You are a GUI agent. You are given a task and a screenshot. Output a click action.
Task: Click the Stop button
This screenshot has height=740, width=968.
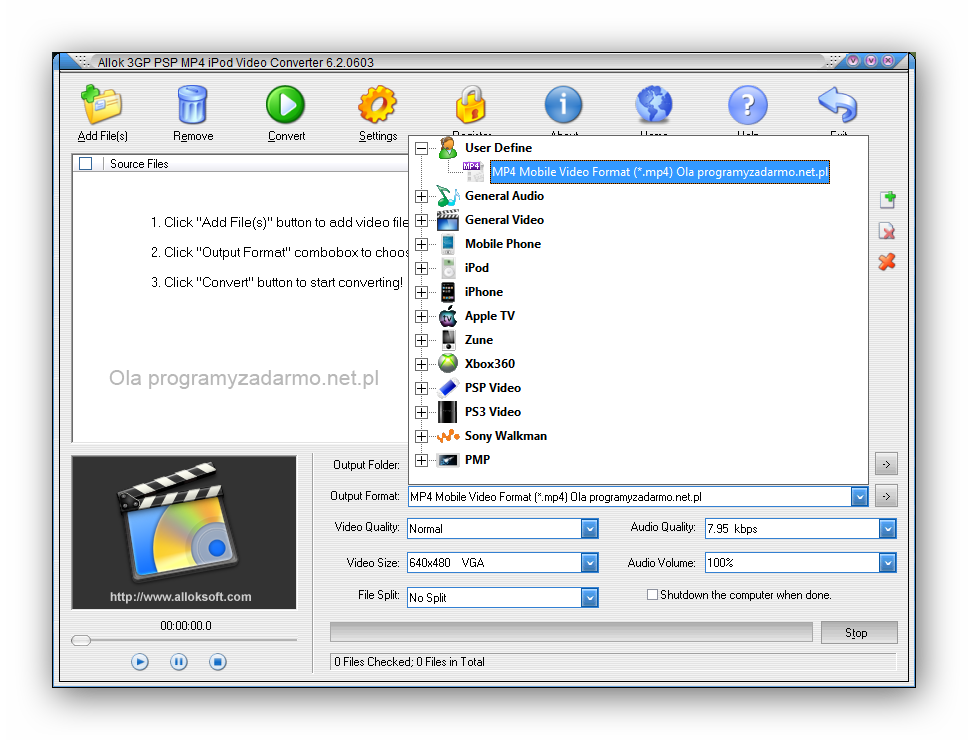(859, 633)
